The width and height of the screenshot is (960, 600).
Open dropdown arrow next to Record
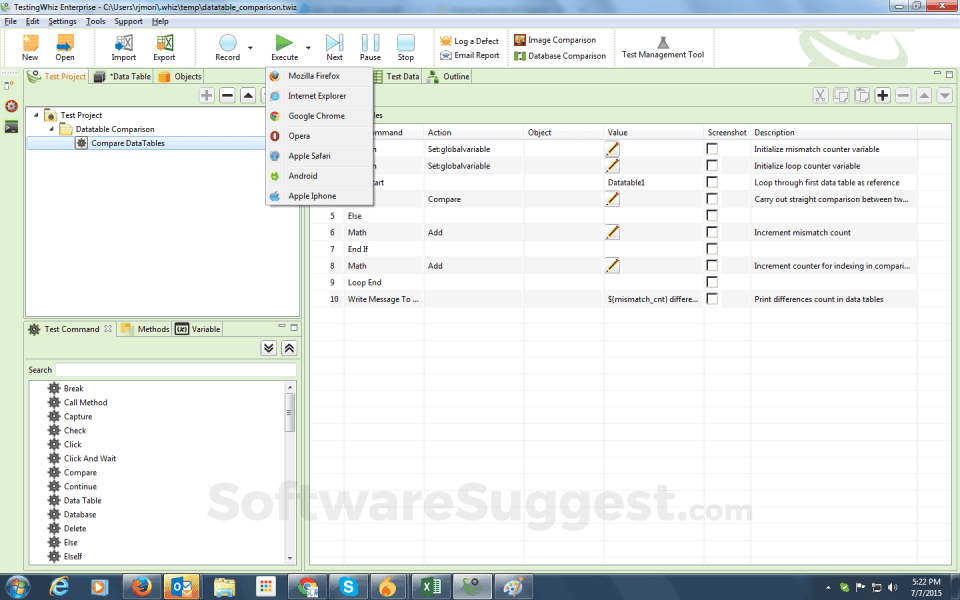pyautogui.click(x=250, y=47)
